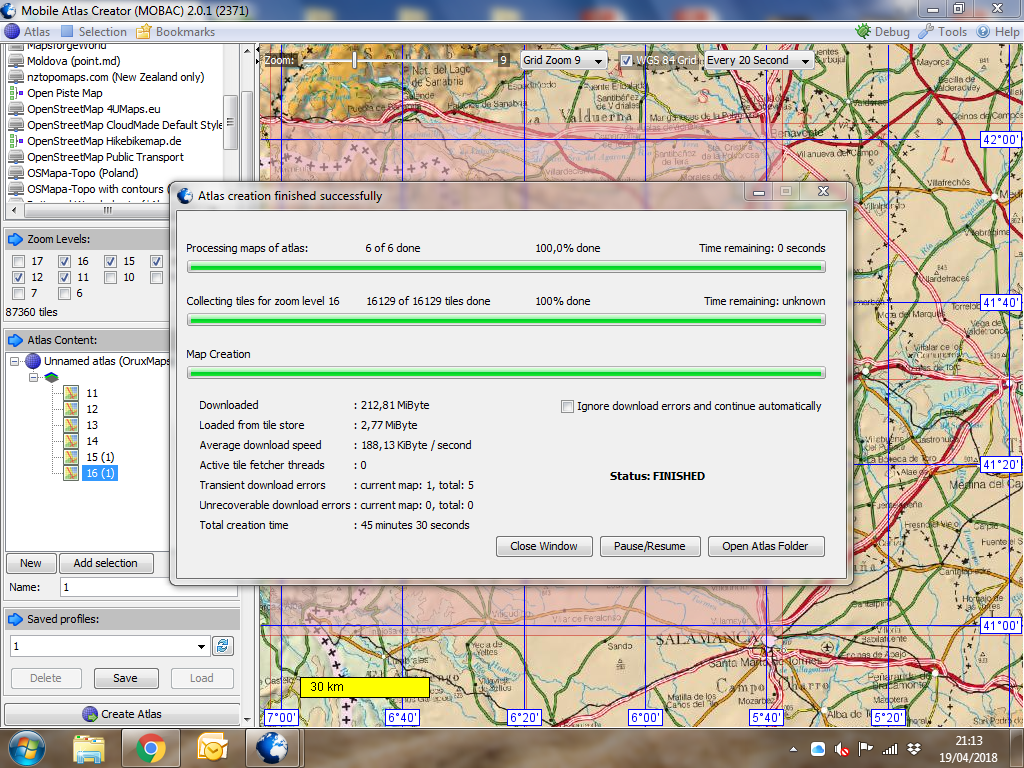This screenshot has width=1024, height=768.
Task: Toggle zoom level 17 checkbox
Action: click(x=18, y=261)
